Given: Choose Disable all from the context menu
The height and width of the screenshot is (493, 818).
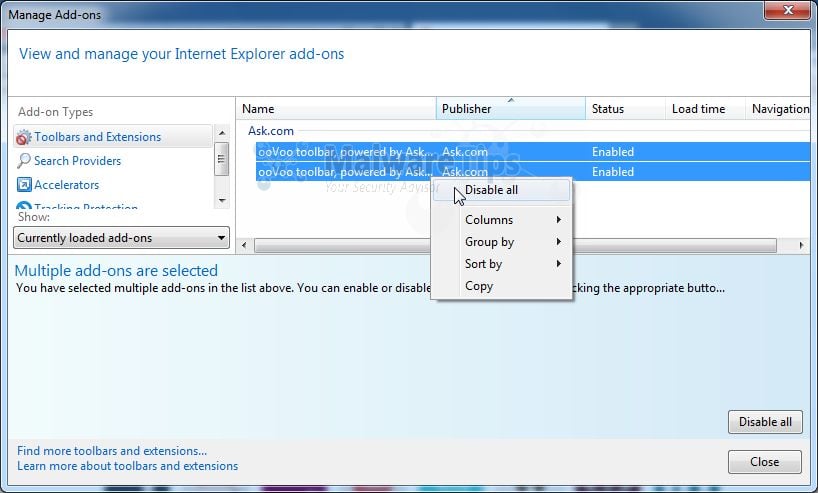Looking at the screenshot, I should 502,190.
